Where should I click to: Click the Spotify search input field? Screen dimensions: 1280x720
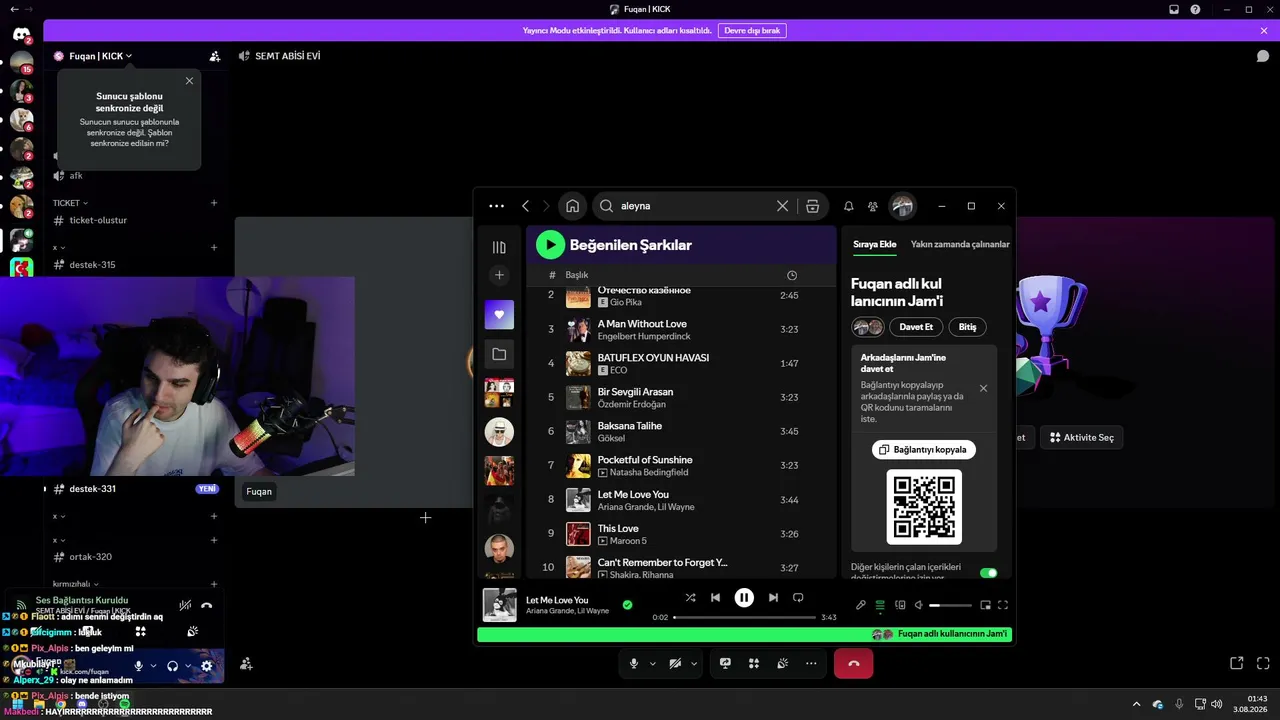pyautogui.click(x=696, y=206)
